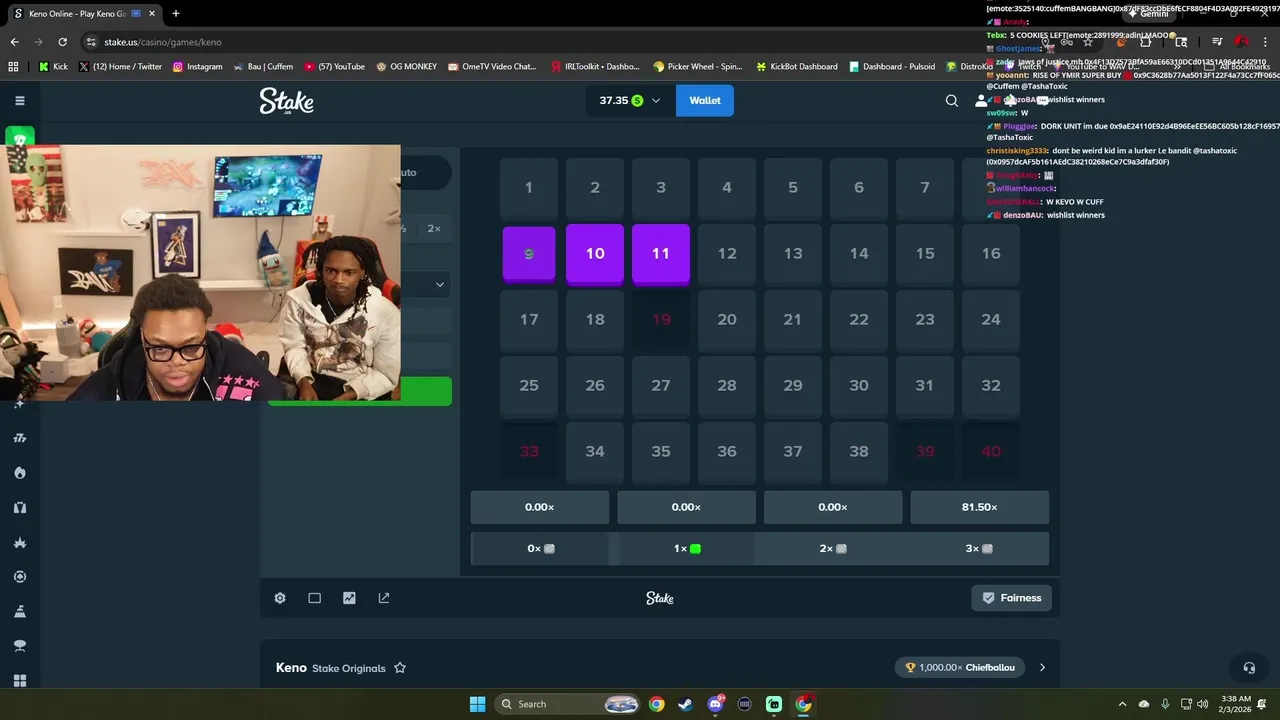Click the 3× hits indicator

979,549
